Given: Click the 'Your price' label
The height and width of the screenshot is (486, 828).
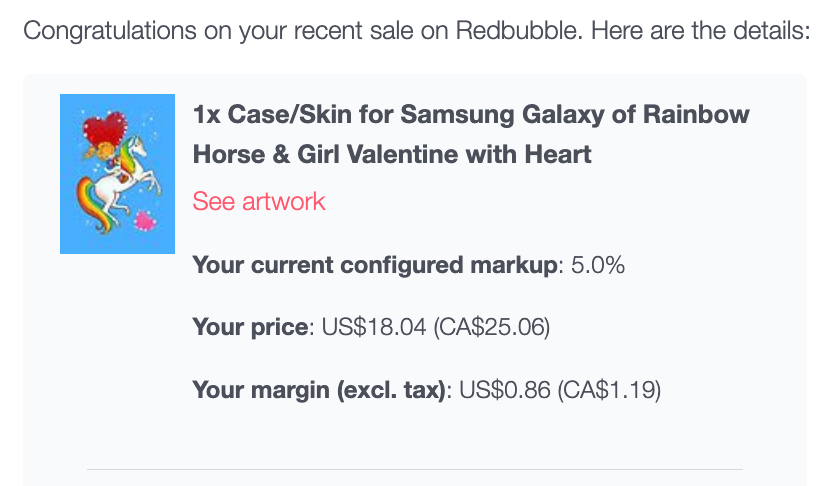Looking at the screenshot, I should 252,328.
